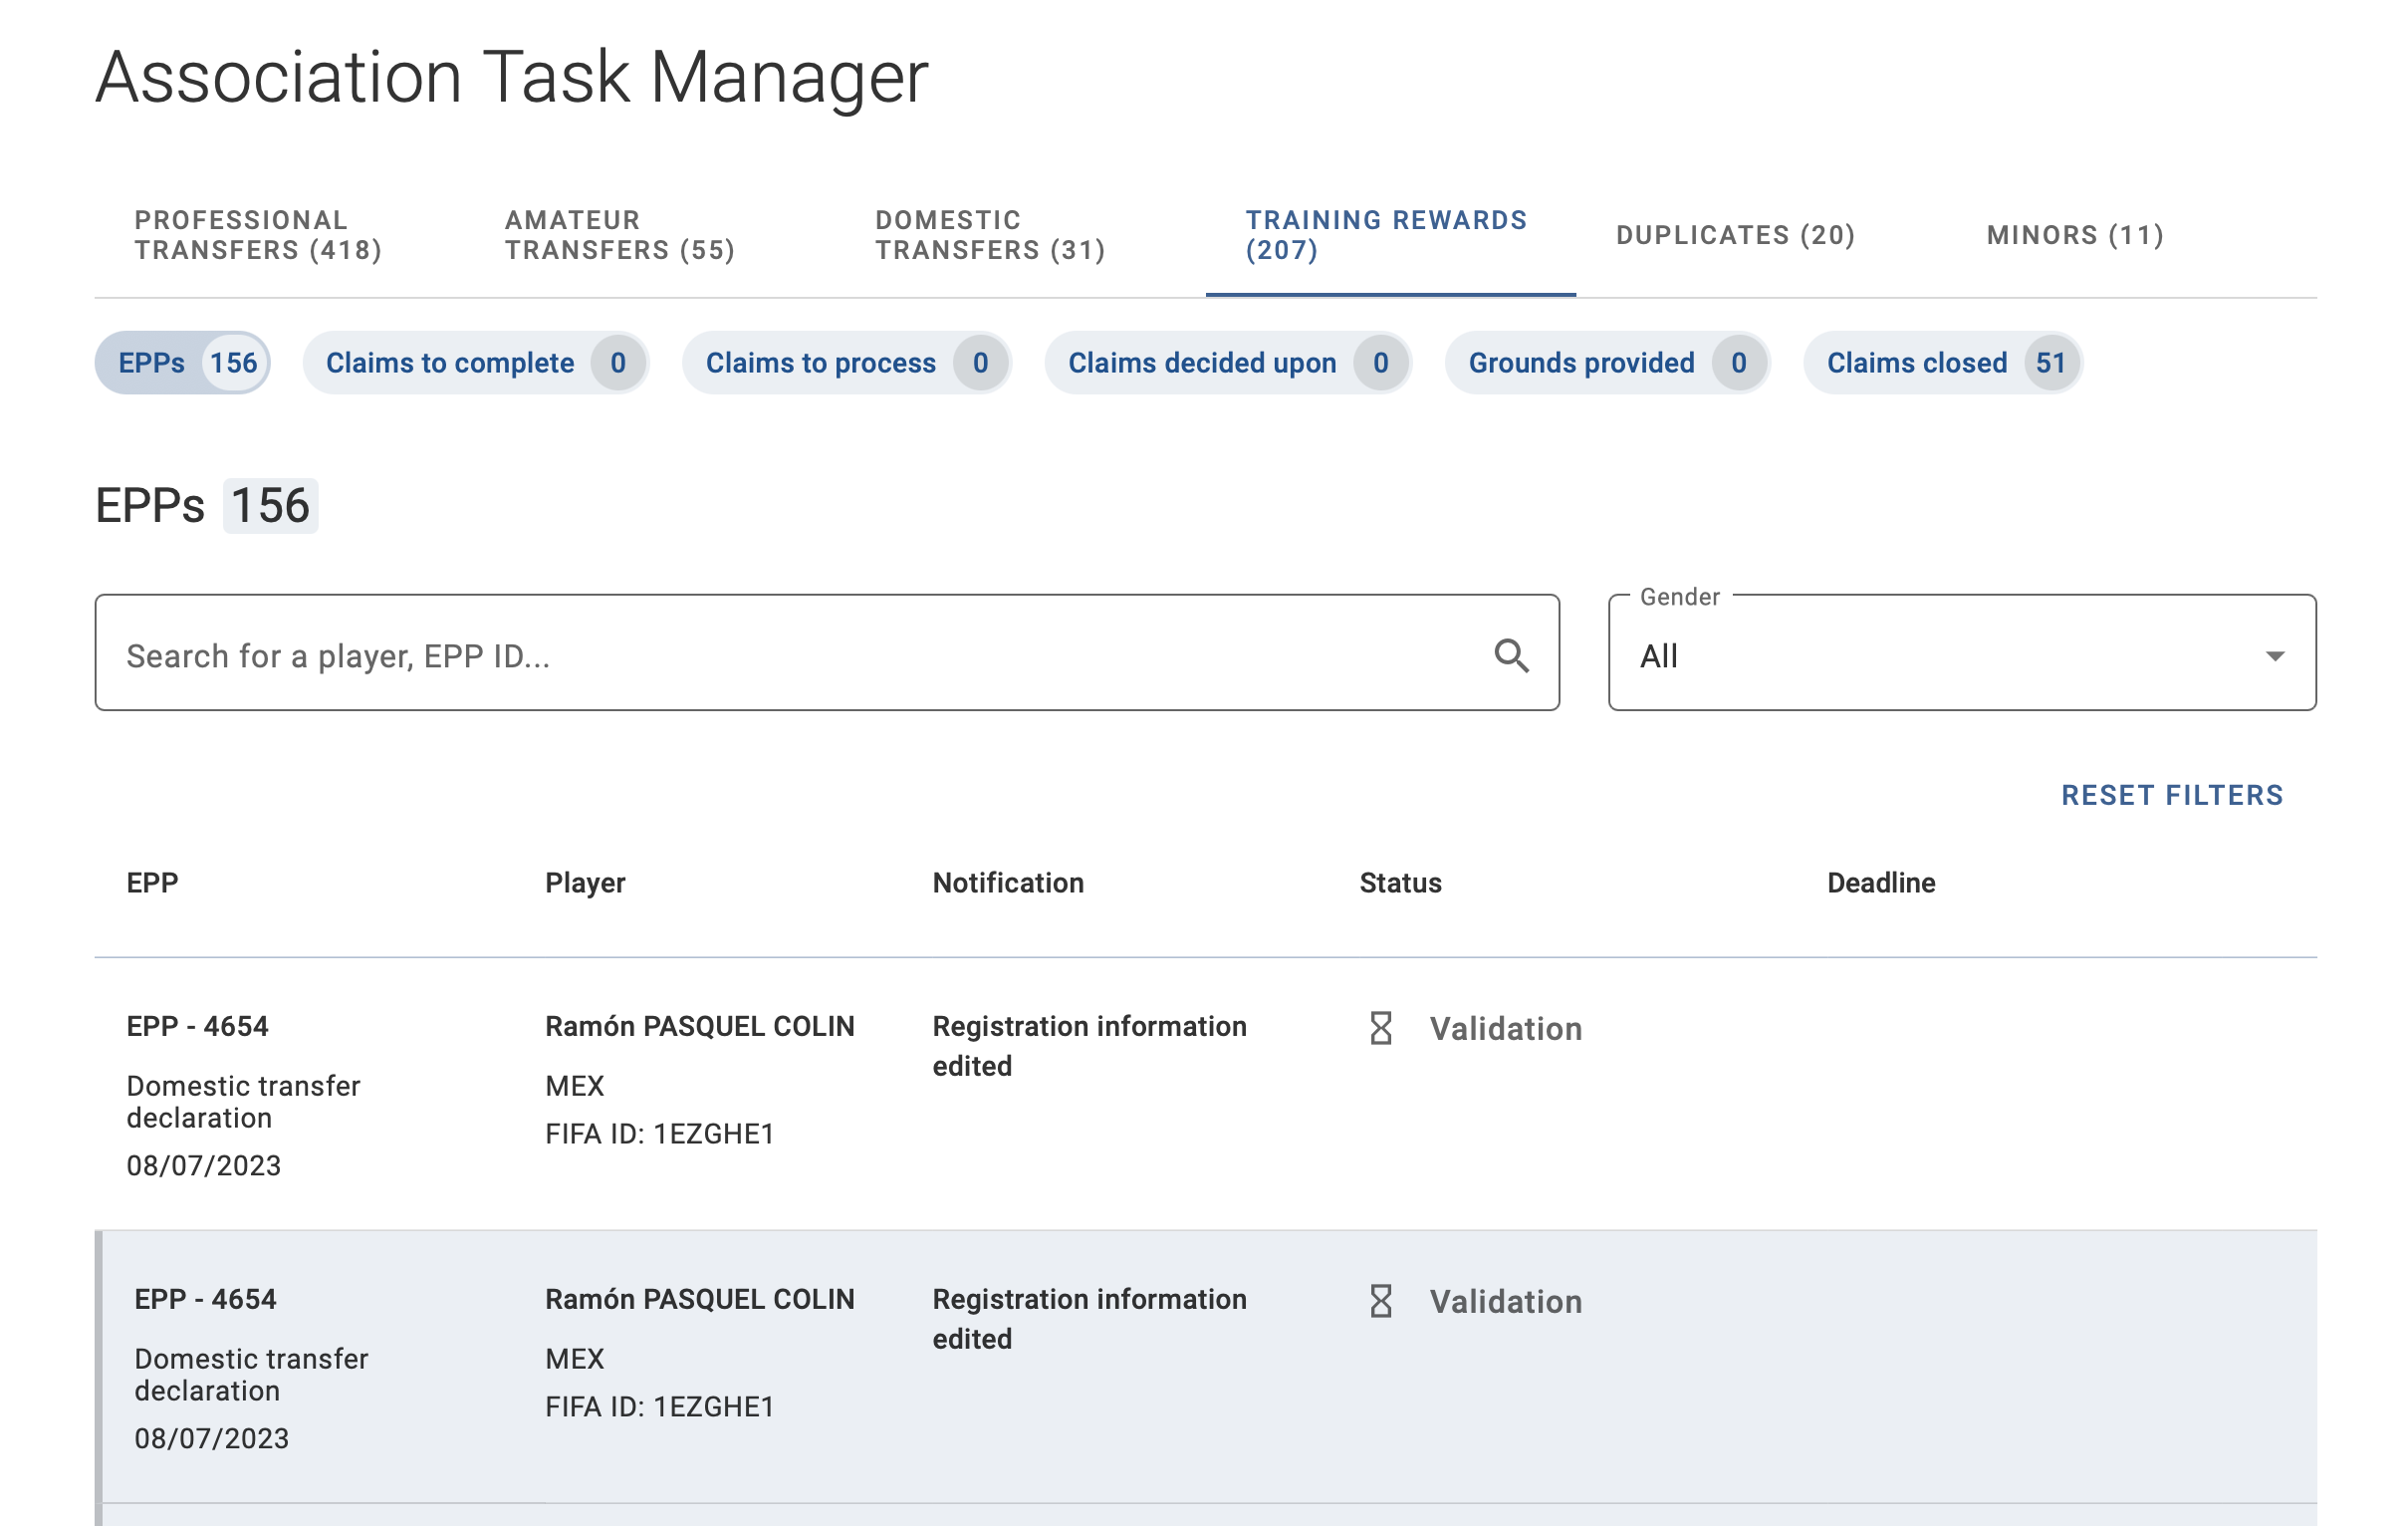Click FIFA ID 1EZGHE1 in highlighted row
This screenshot has height=1526, width=2408.
[659, 1407]
